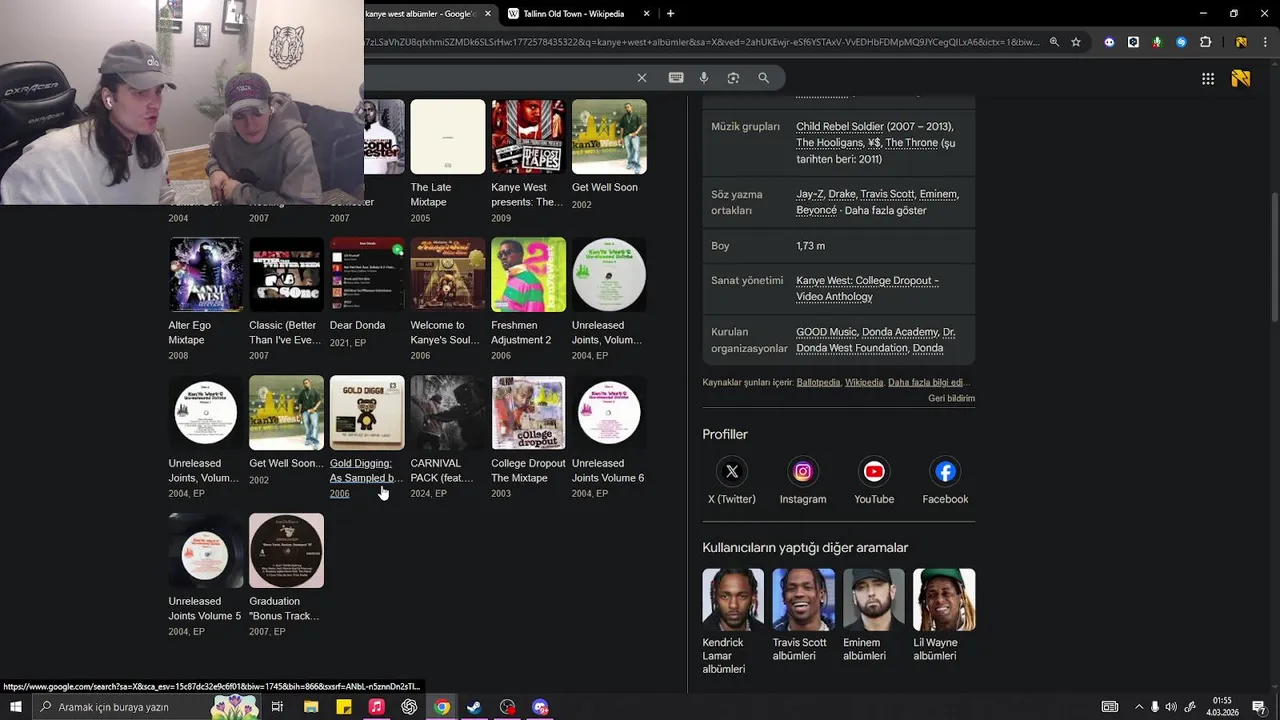Start voice search with the microphone
Viewport: 1280px width, 720px height.
pos(704,78)
